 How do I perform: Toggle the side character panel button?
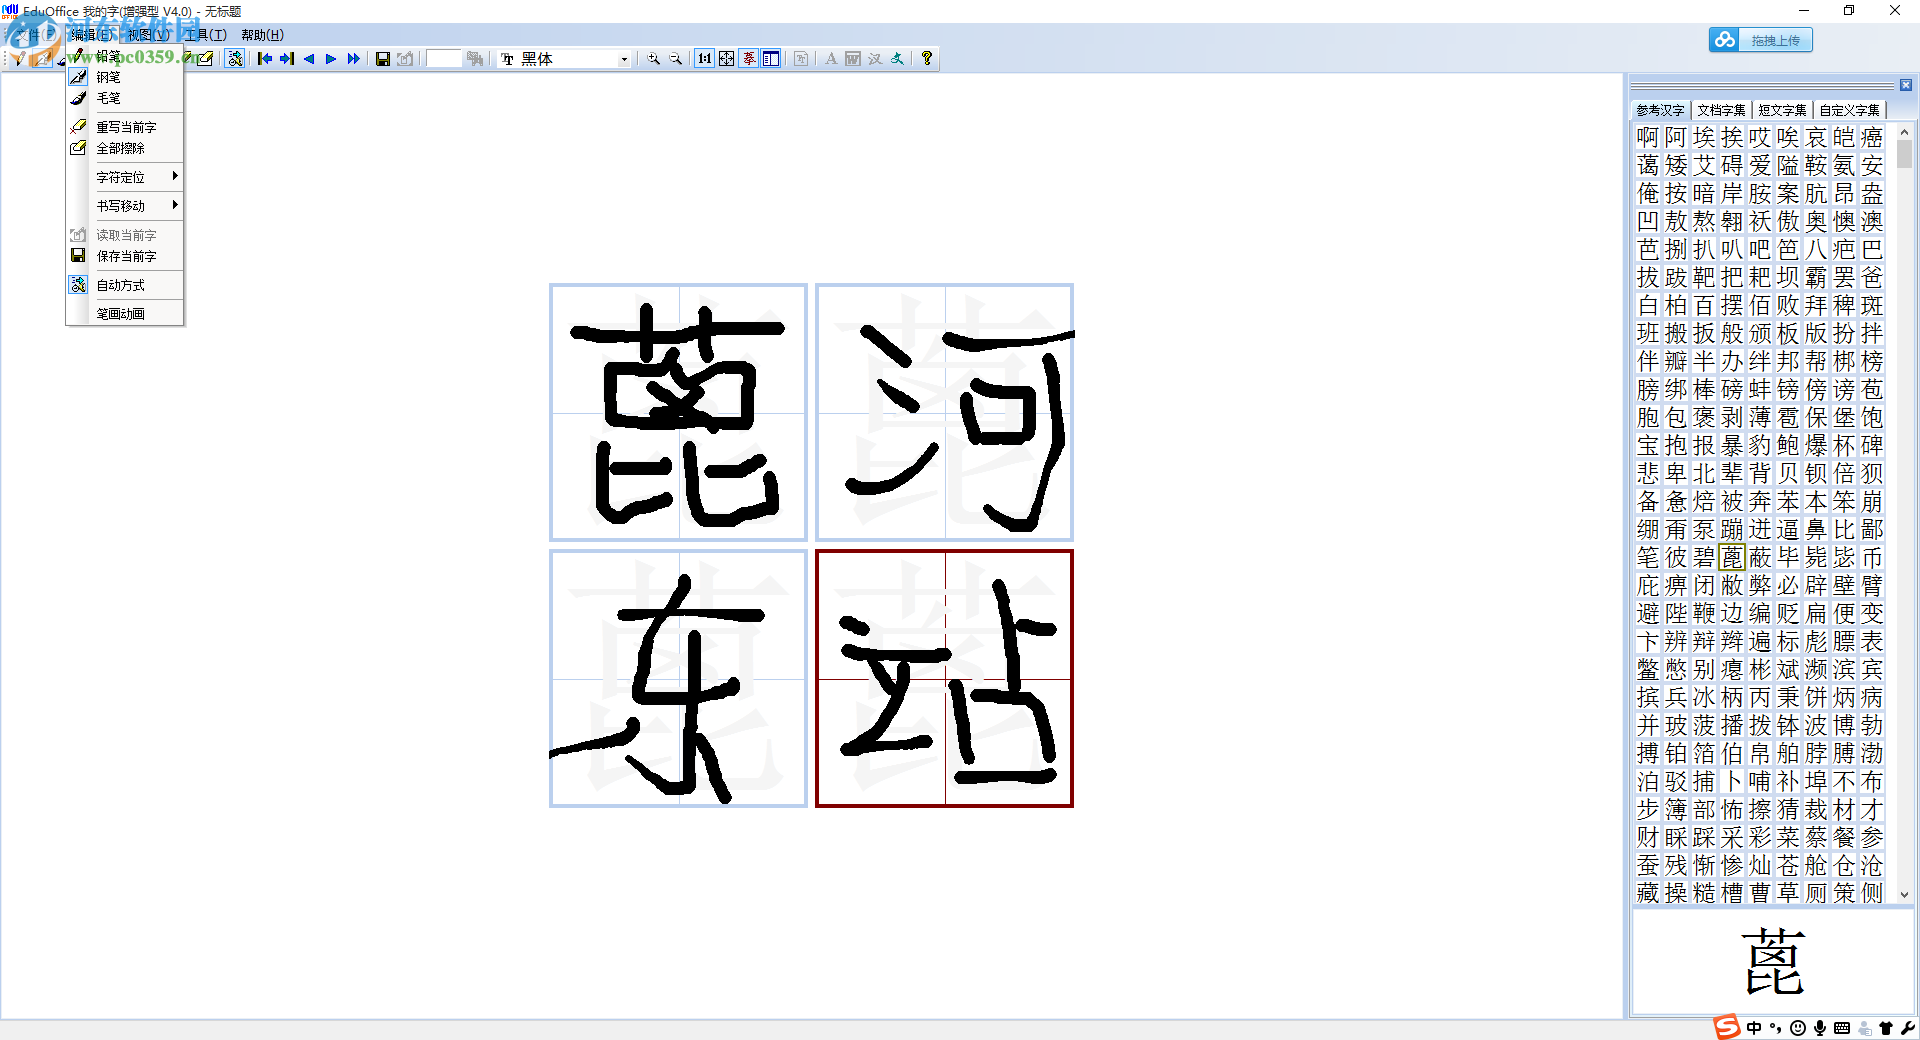770,58
